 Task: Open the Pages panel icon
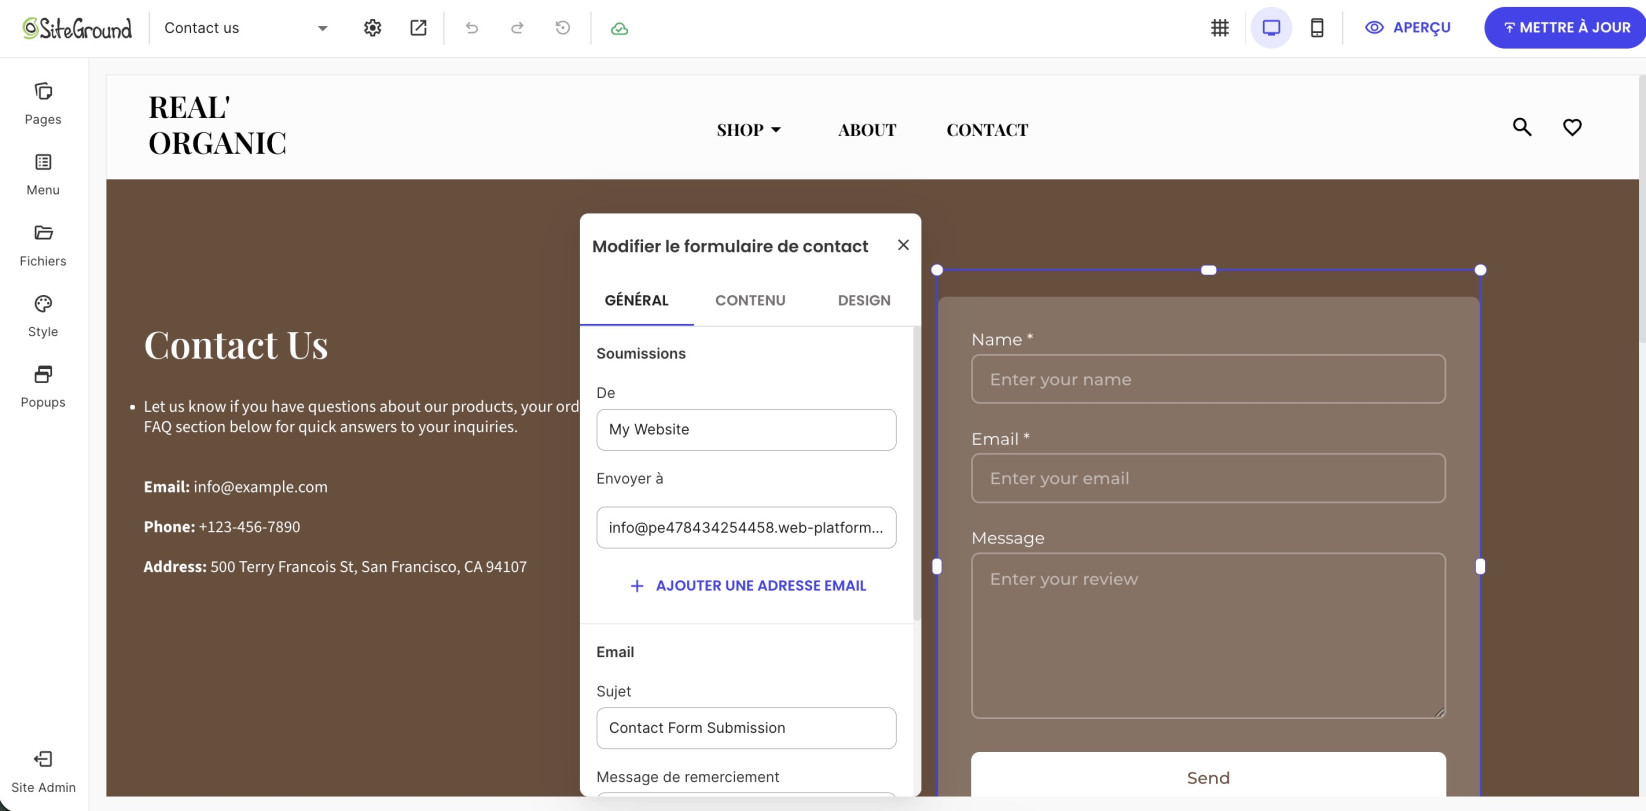pyautogui.click(x=43, y=91)
